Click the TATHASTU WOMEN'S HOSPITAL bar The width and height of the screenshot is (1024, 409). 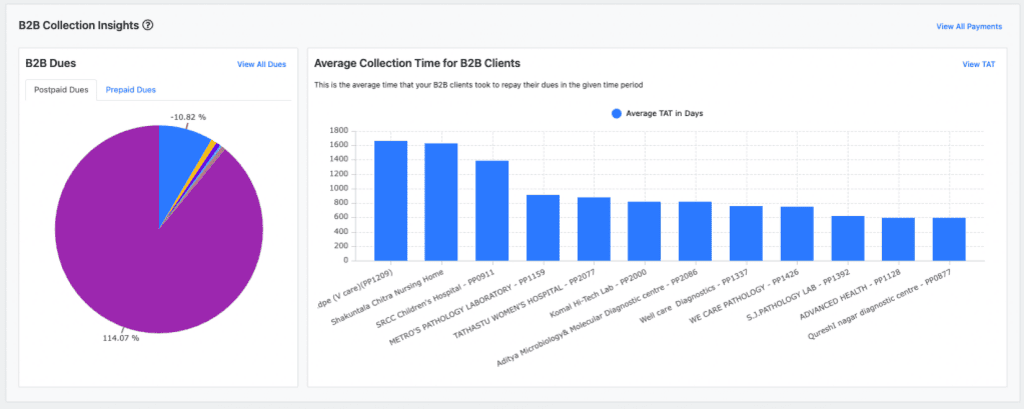coord(594,228)
